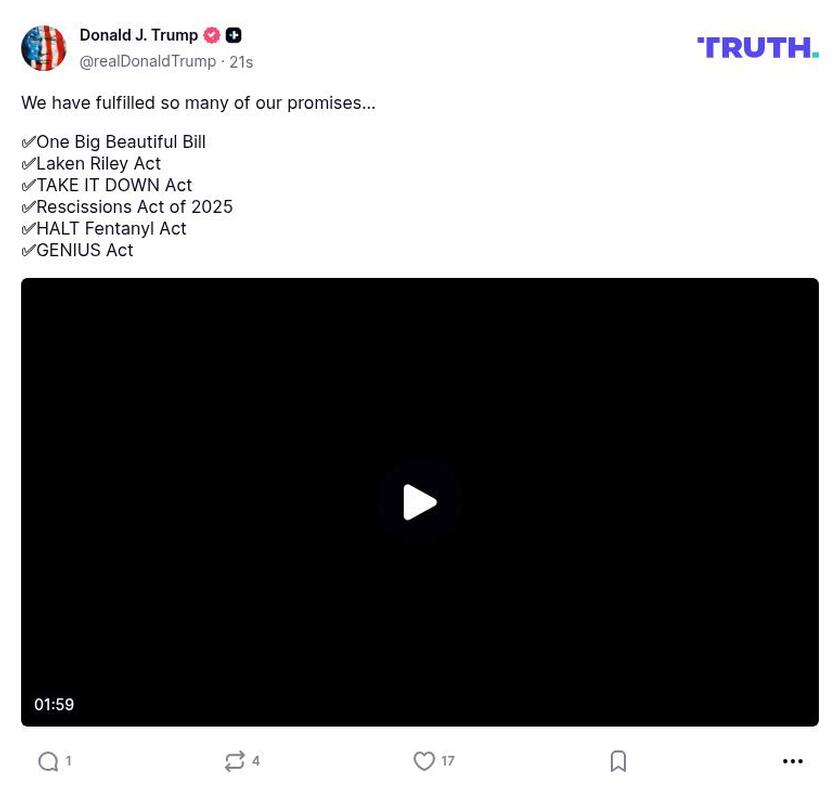The height and width of the screenshot is (804, 840).
Task: Click the 01:59 video duration label
Action: (54, 704)
